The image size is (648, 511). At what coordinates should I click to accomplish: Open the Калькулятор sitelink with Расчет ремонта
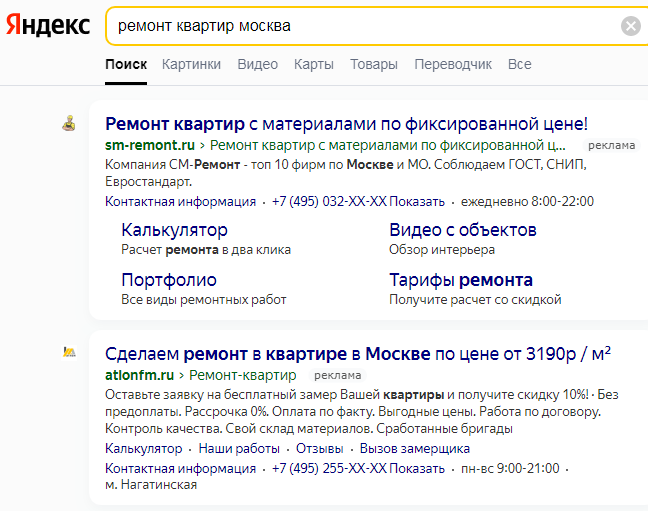(x=174, y=230)
